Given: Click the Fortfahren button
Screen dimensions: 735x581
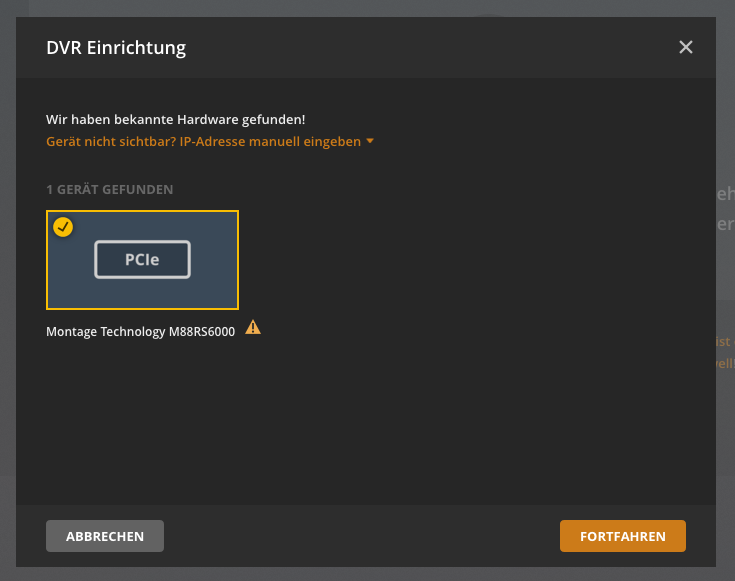Looking at the screenshot, I should click(622, 536).
